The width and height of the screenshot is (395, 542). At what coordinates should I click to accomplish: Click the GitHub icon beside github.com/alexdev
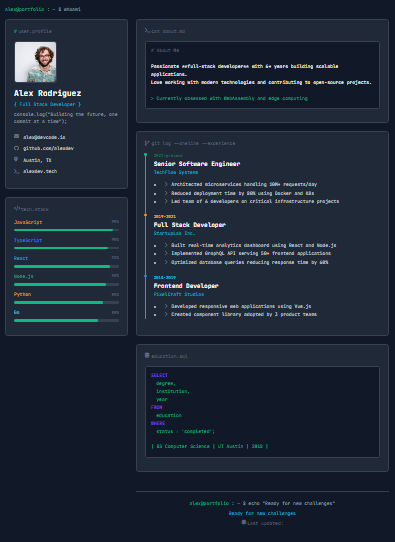coord(16,148)
